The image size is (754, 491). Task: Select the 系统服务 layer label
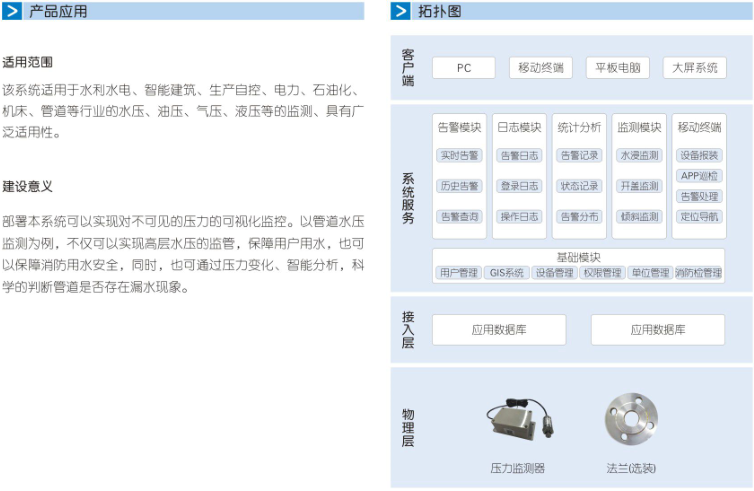(x=408, y=198)
